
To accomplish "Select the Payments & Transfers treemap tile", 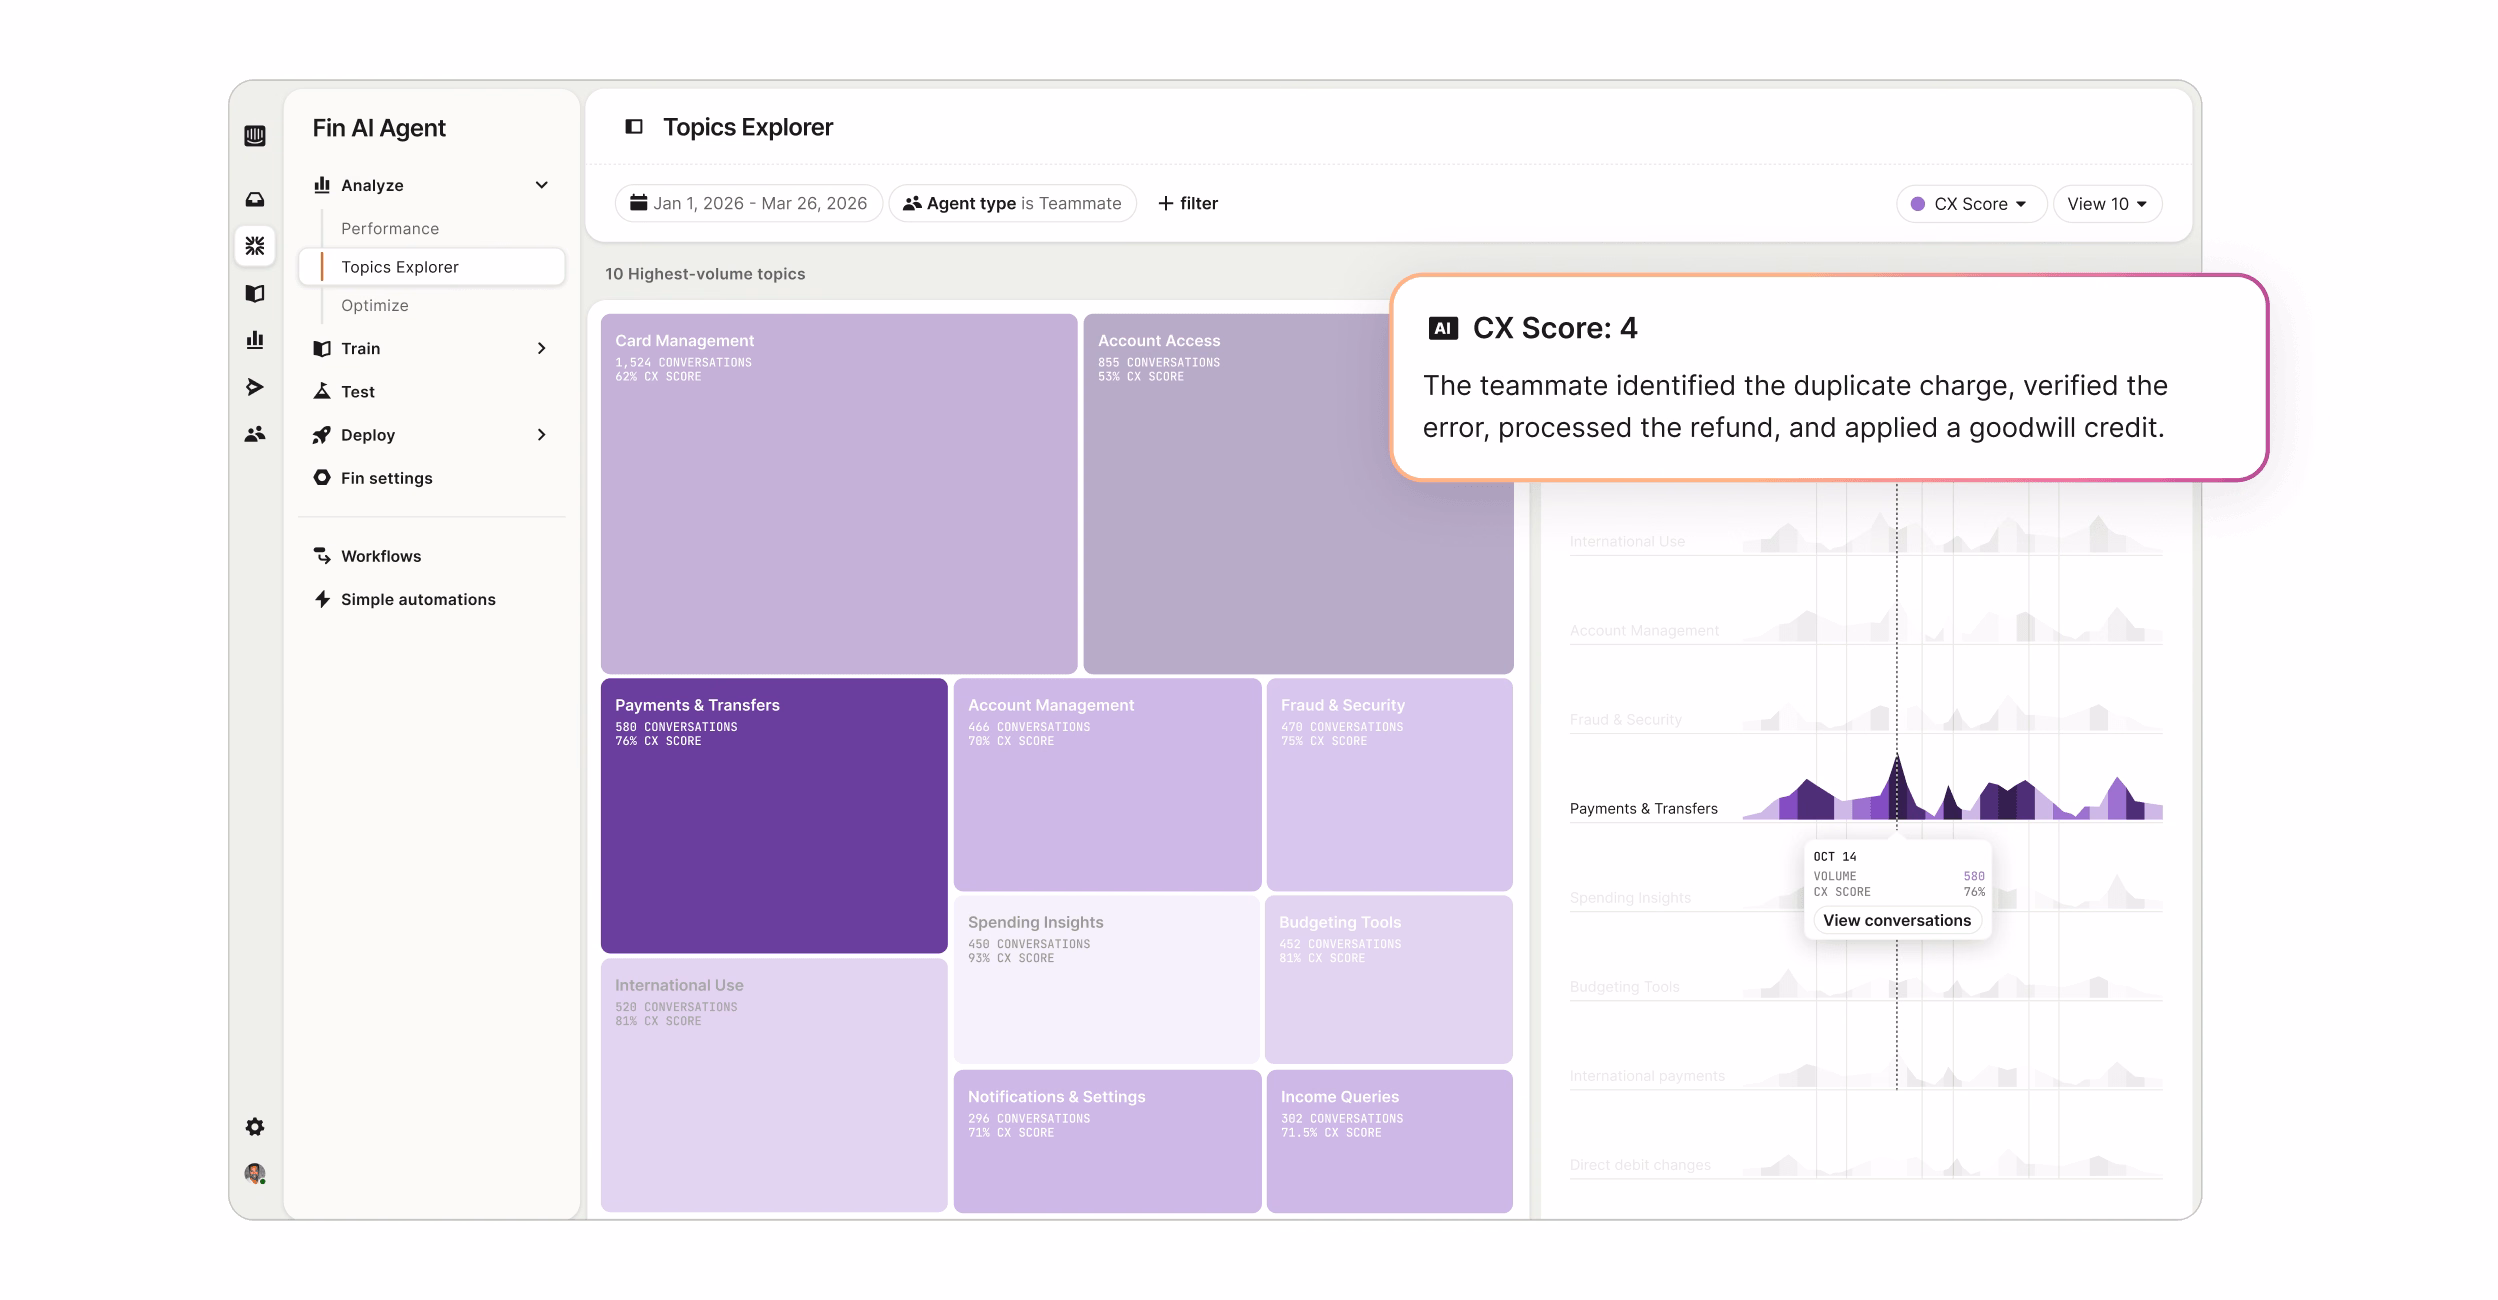I will pos(773,815).
